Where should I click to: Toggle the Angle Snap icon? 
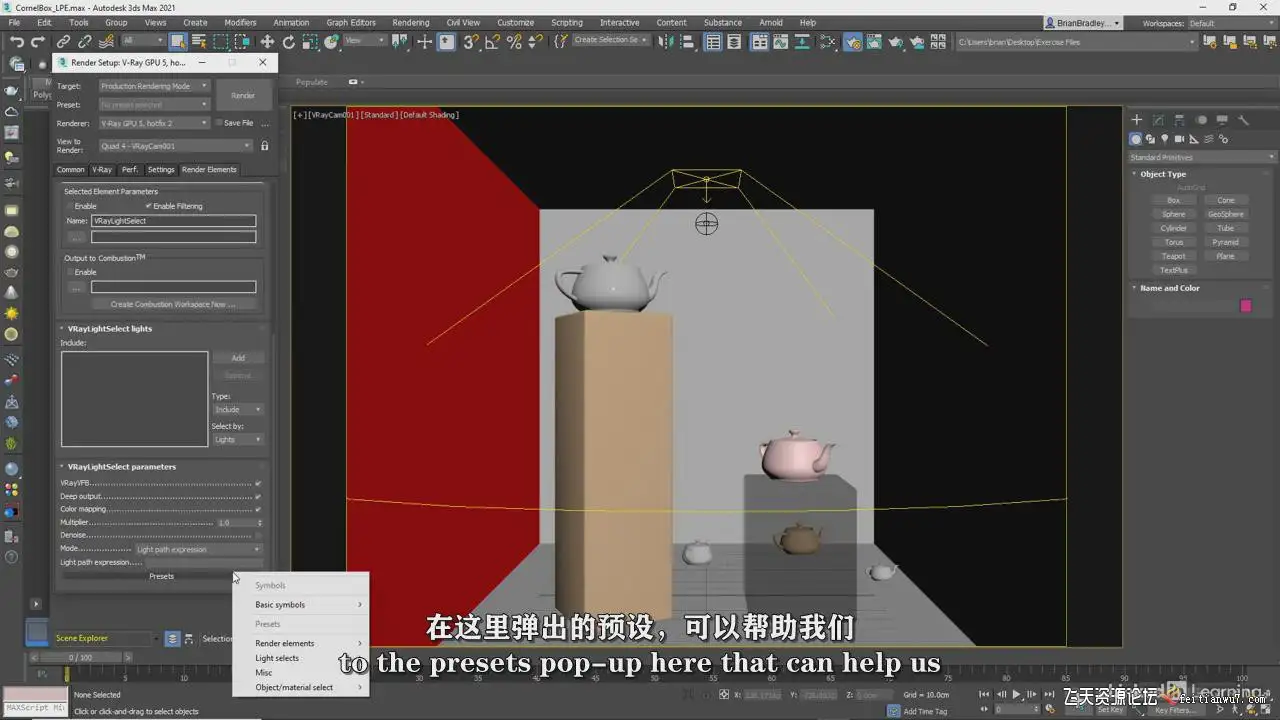click(x=493, y=41)
